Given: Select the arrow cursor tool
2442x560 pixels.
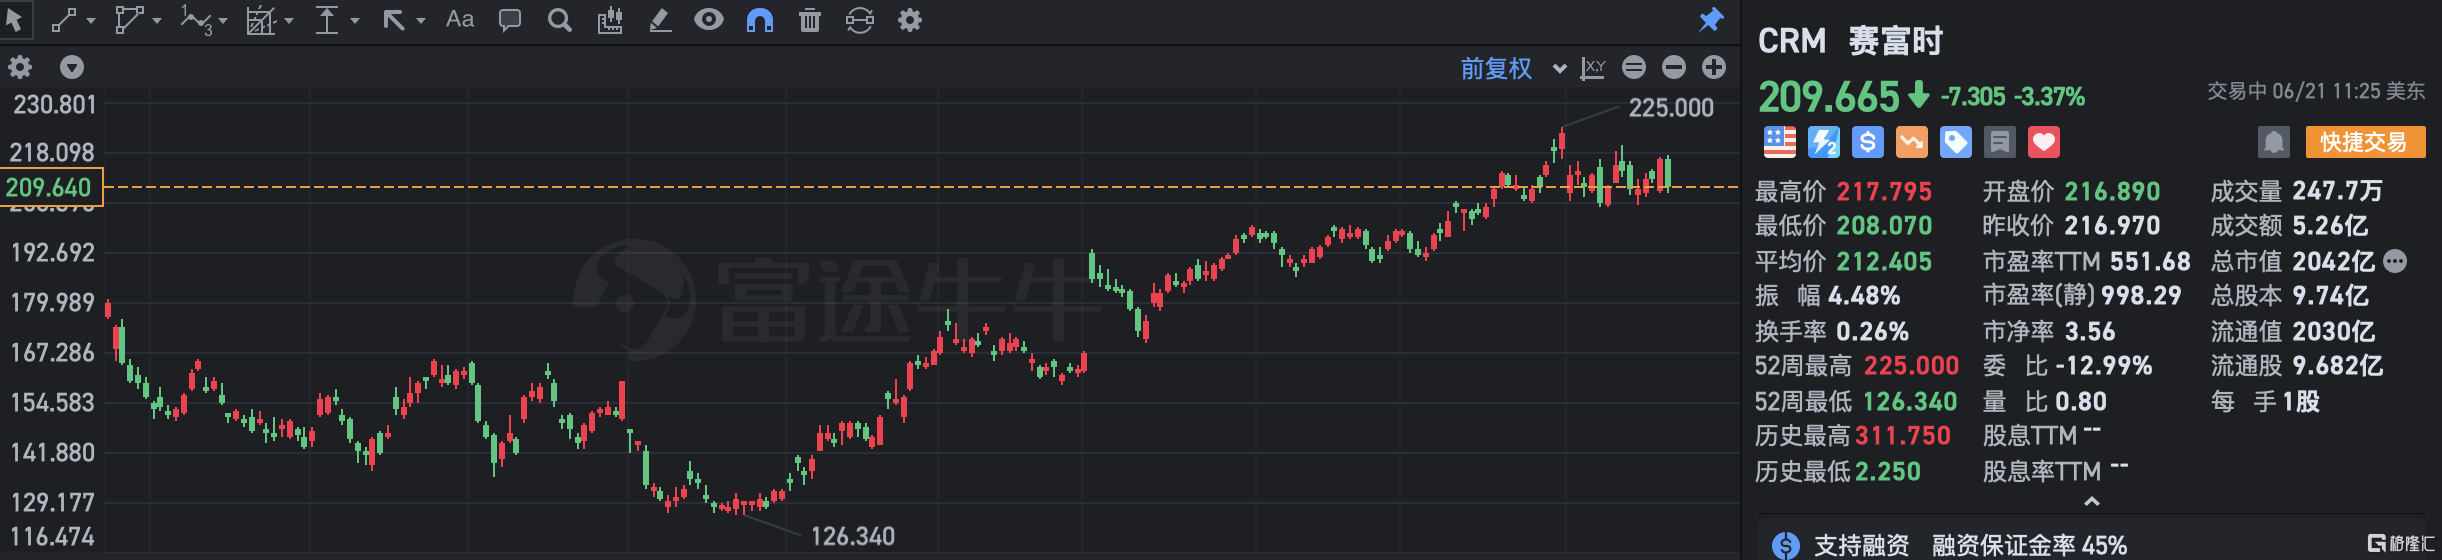Looking at the screenshot, I should (14, 20).
